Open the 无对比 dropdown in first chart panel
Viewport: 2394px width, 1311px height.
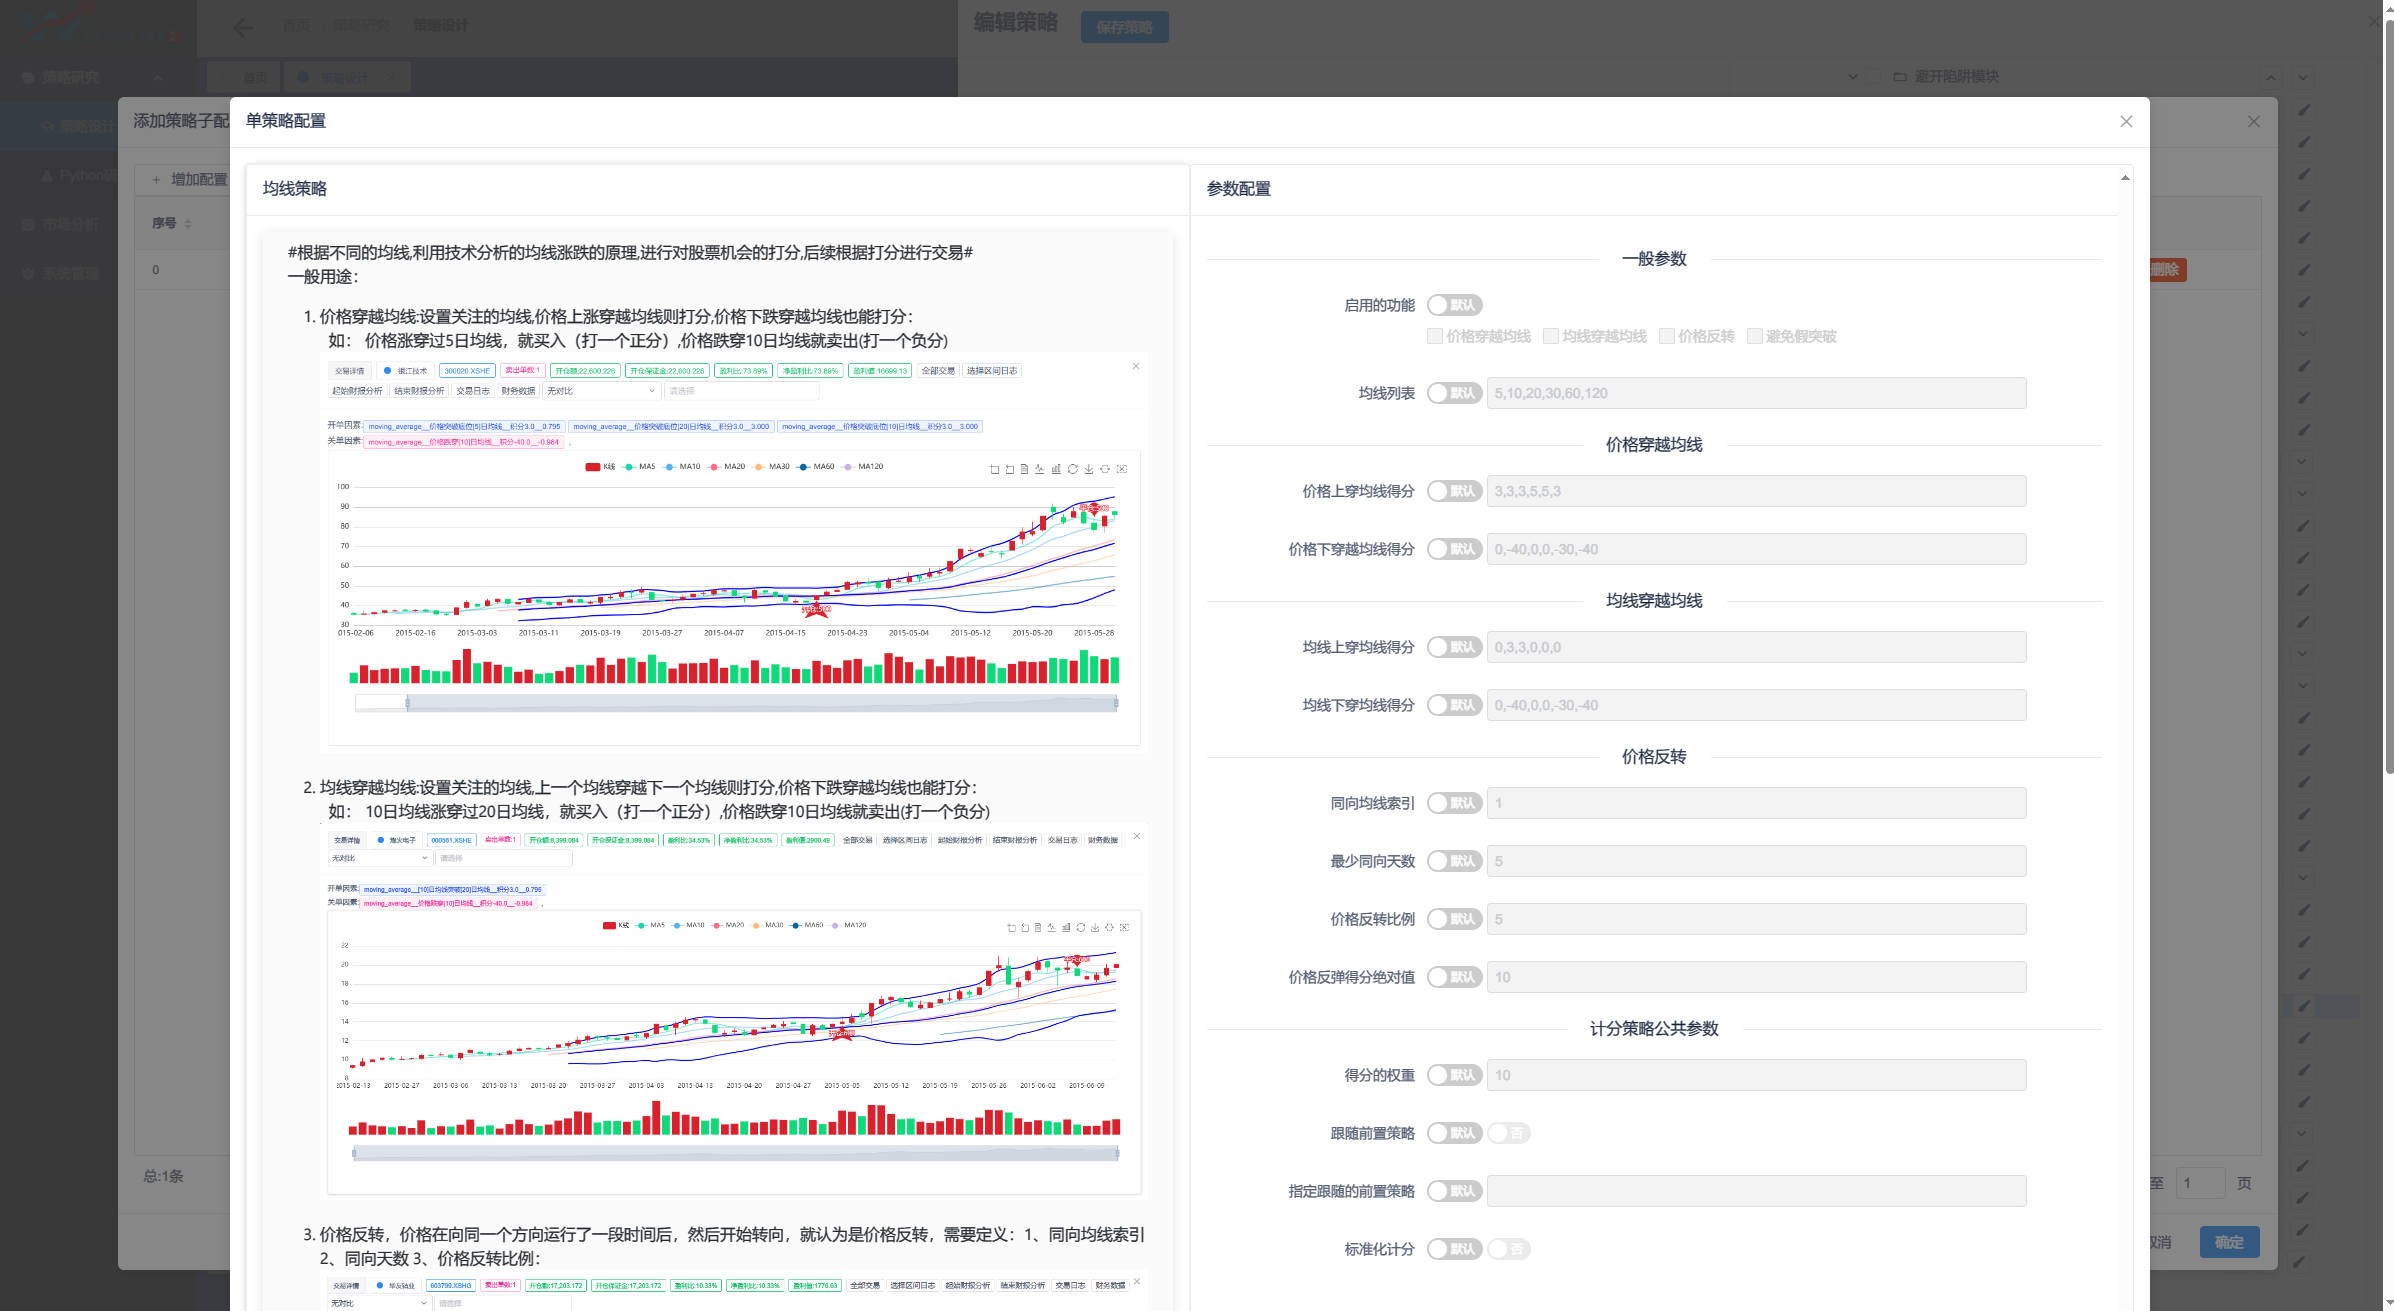point(600,391)
